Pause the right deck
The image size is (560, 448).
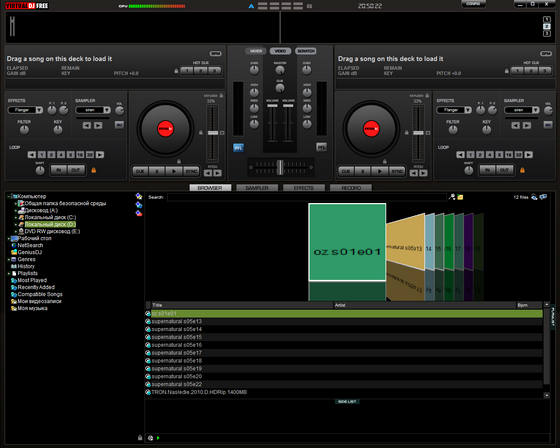coord(363,171)
